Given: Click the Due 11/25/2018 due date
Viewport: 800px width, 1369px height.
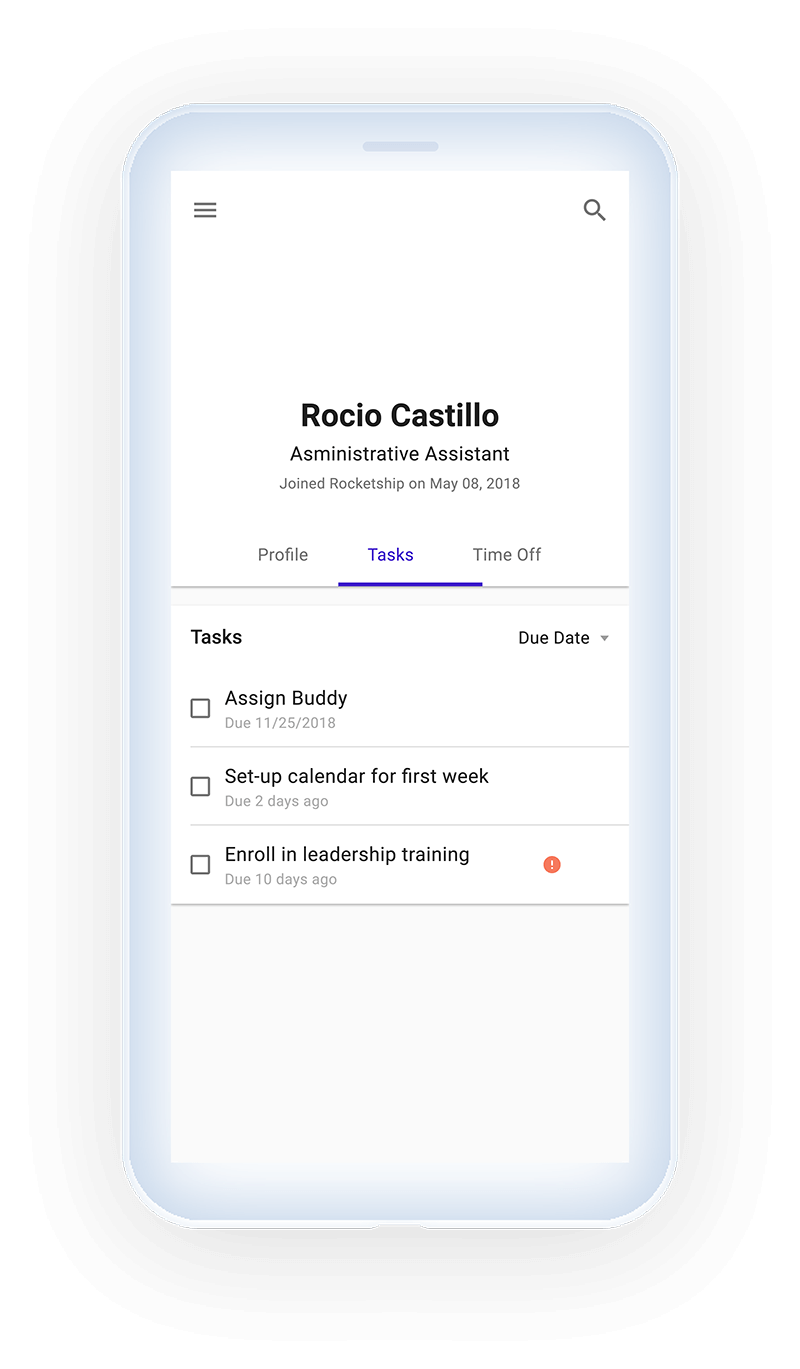Looking at the screenshot, I should pyautogui.click(x=280, y=723).
